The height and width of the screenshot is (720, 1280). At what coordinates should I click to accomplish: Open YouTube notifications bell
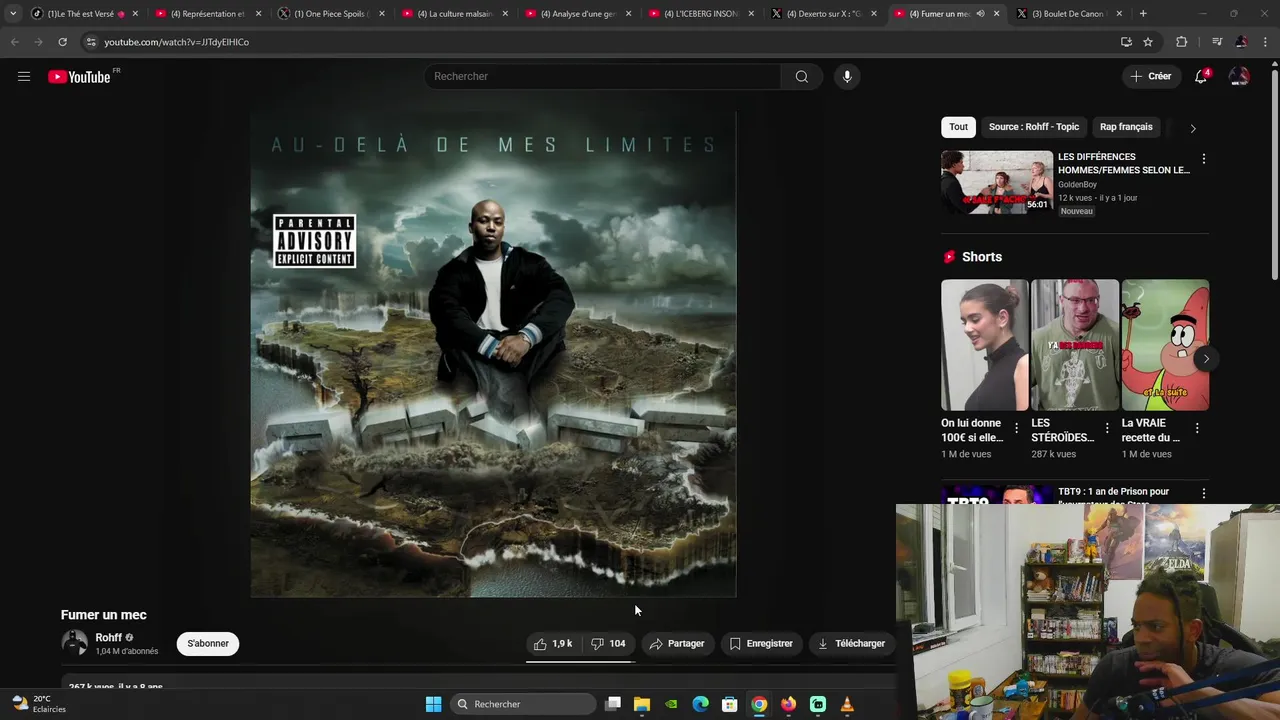[1201, 76]
